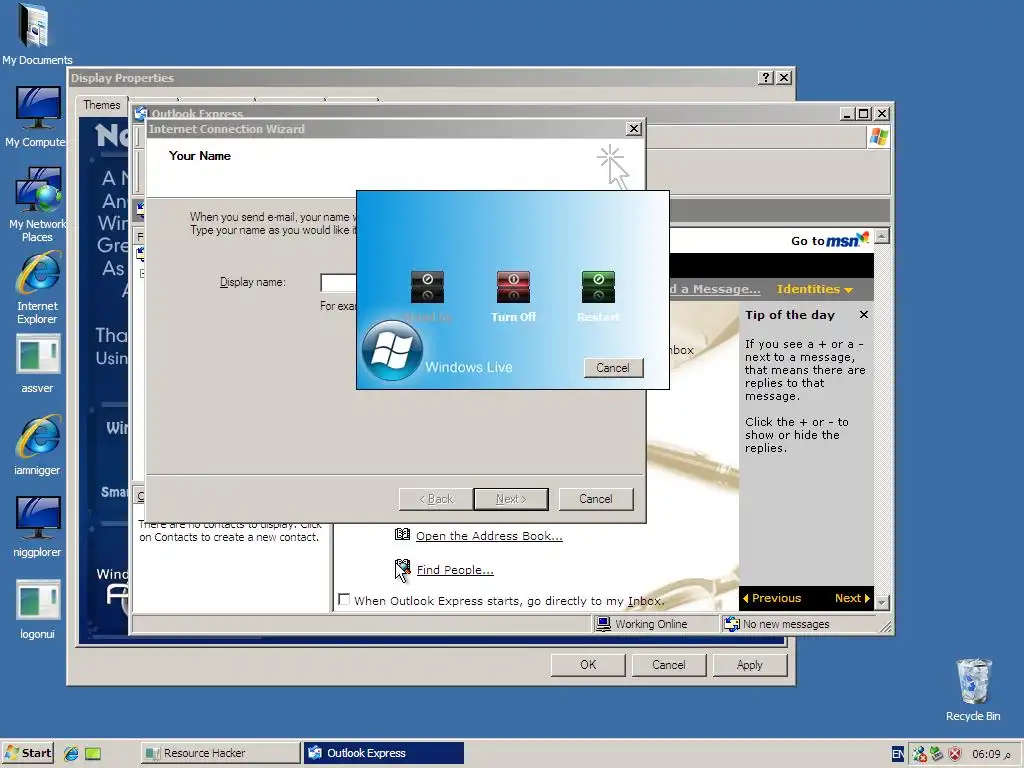Click Cancel in Internet Connection Wizard
Viewport: 1024px width, 768px height.
pyautogui.click(x=596, y=499)
